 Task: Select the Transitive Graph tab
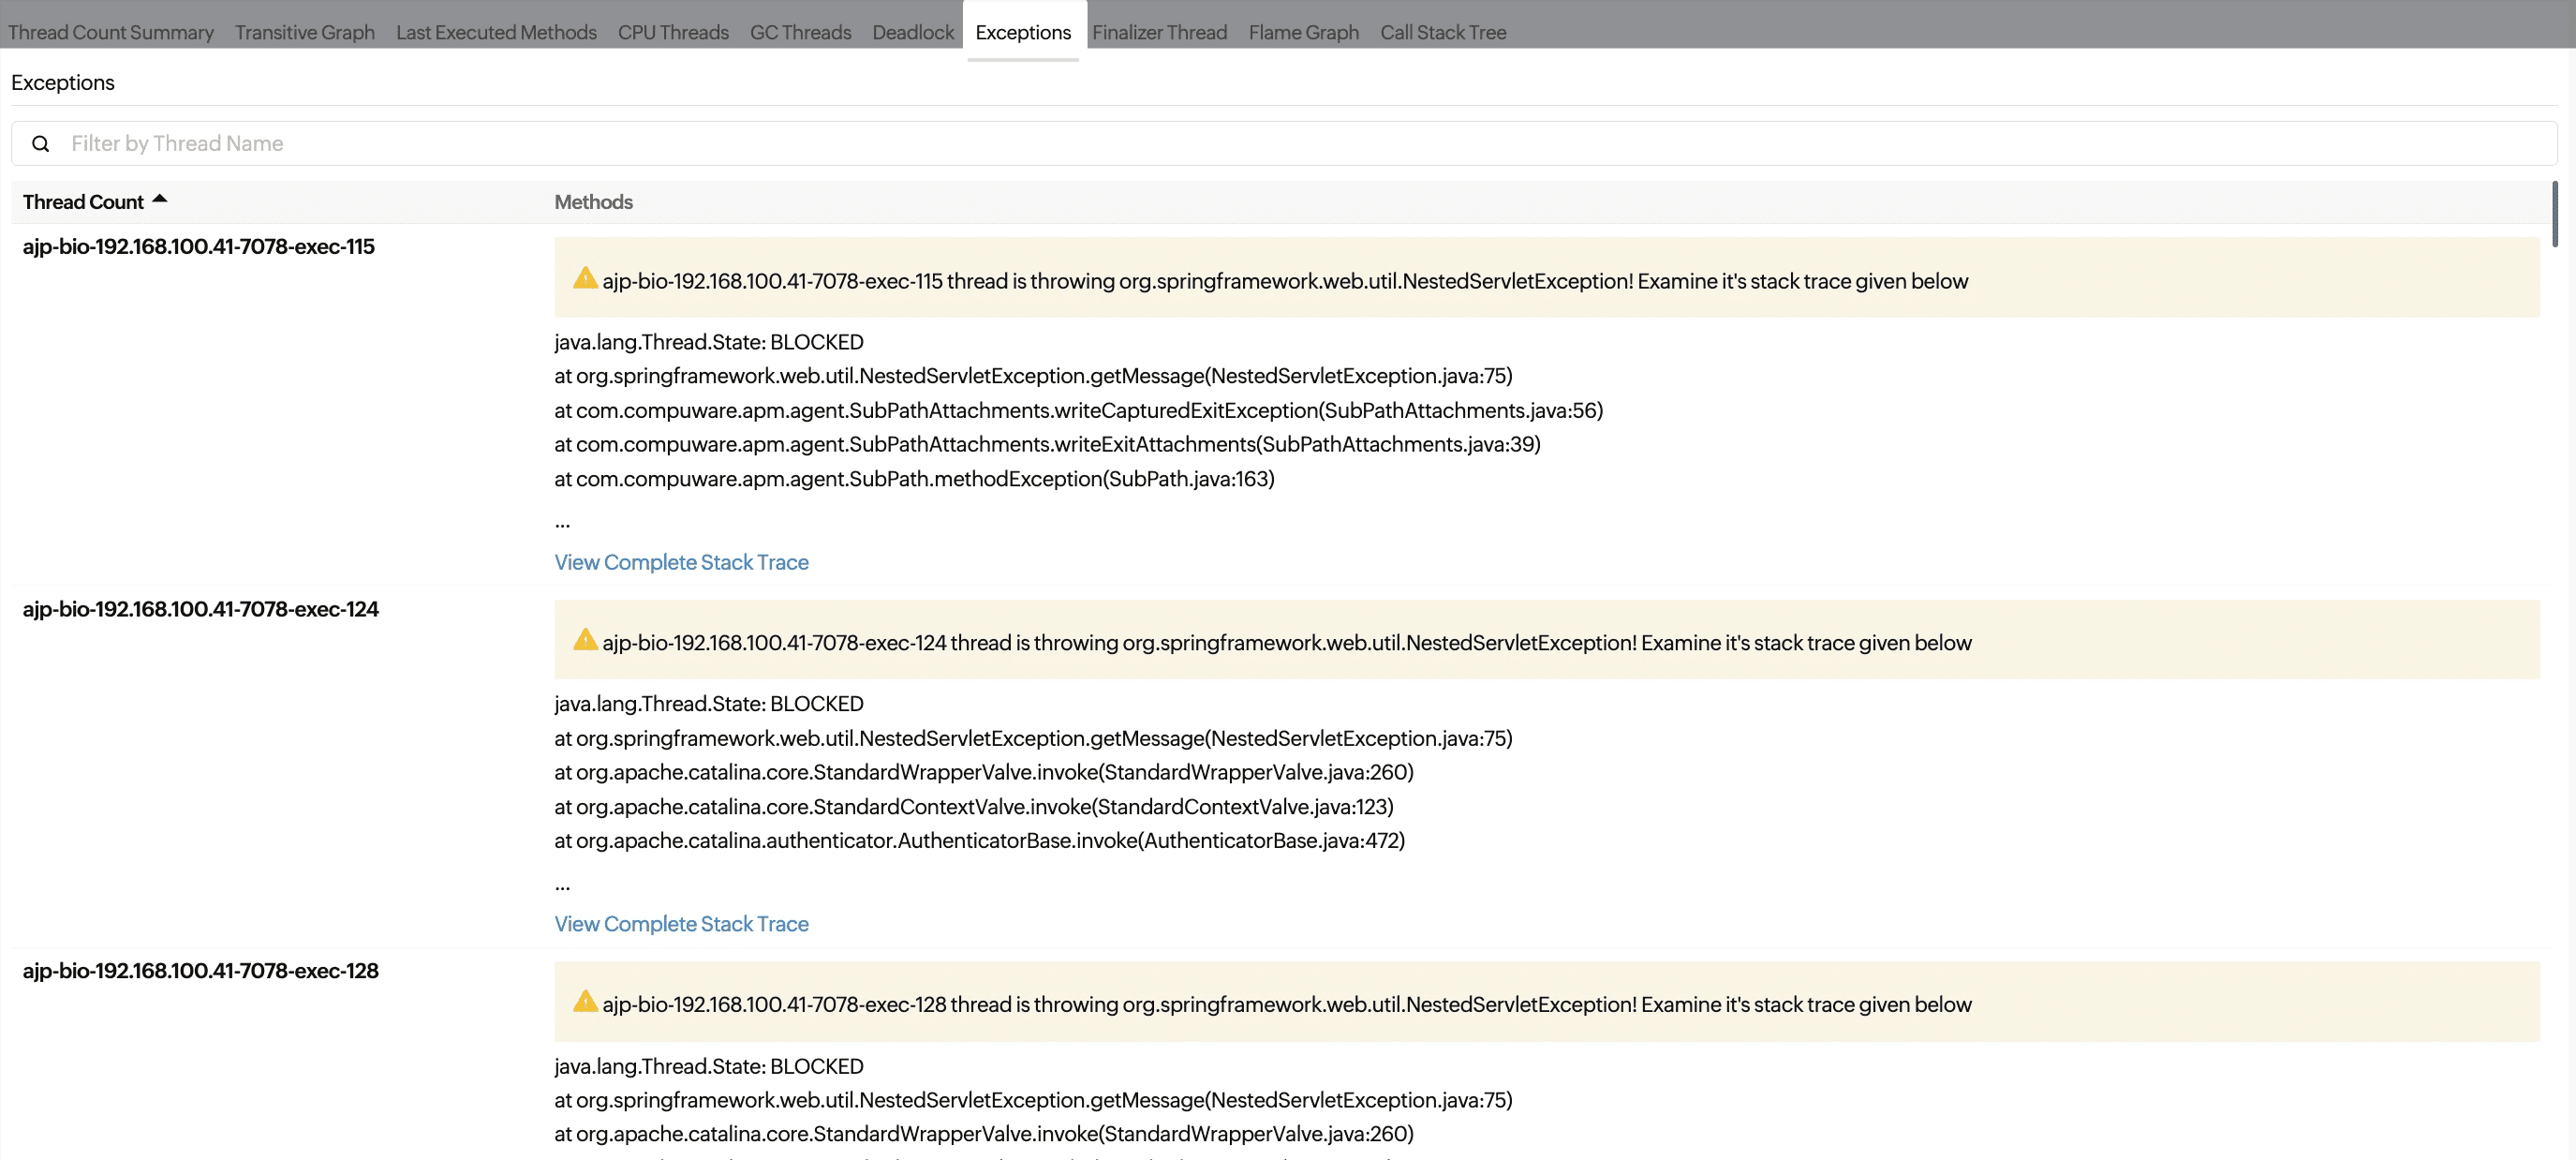pos(304,32)
